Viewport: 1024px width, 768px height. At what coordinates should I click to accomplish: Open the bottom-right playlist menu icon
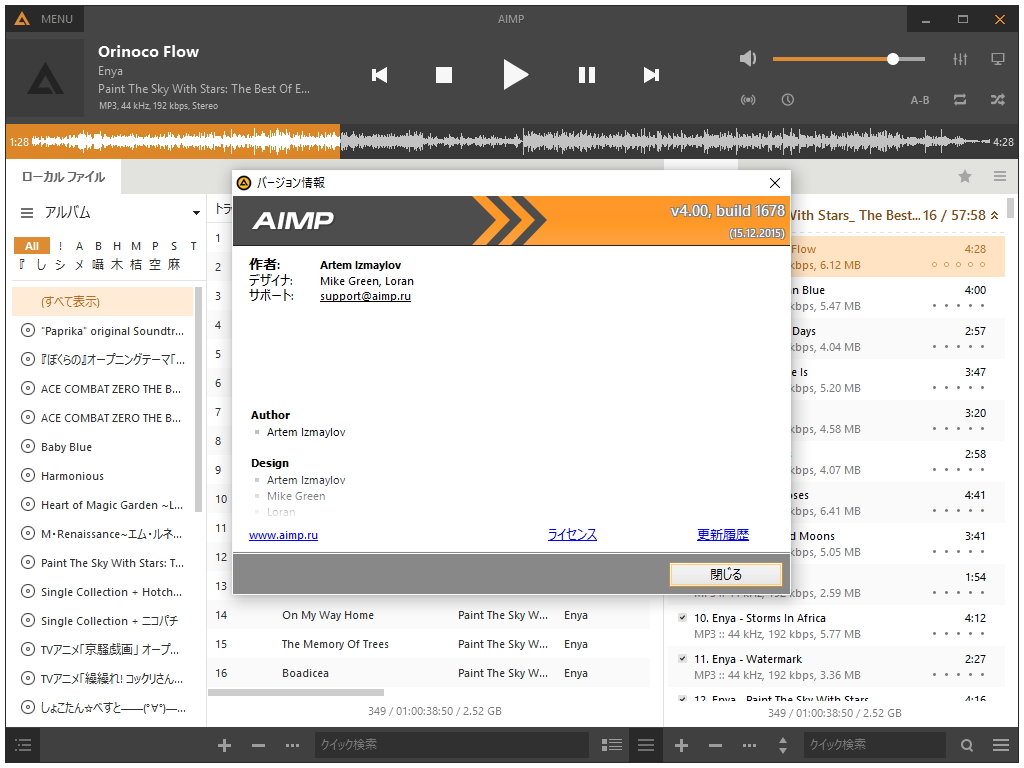tap(1001, 744)
